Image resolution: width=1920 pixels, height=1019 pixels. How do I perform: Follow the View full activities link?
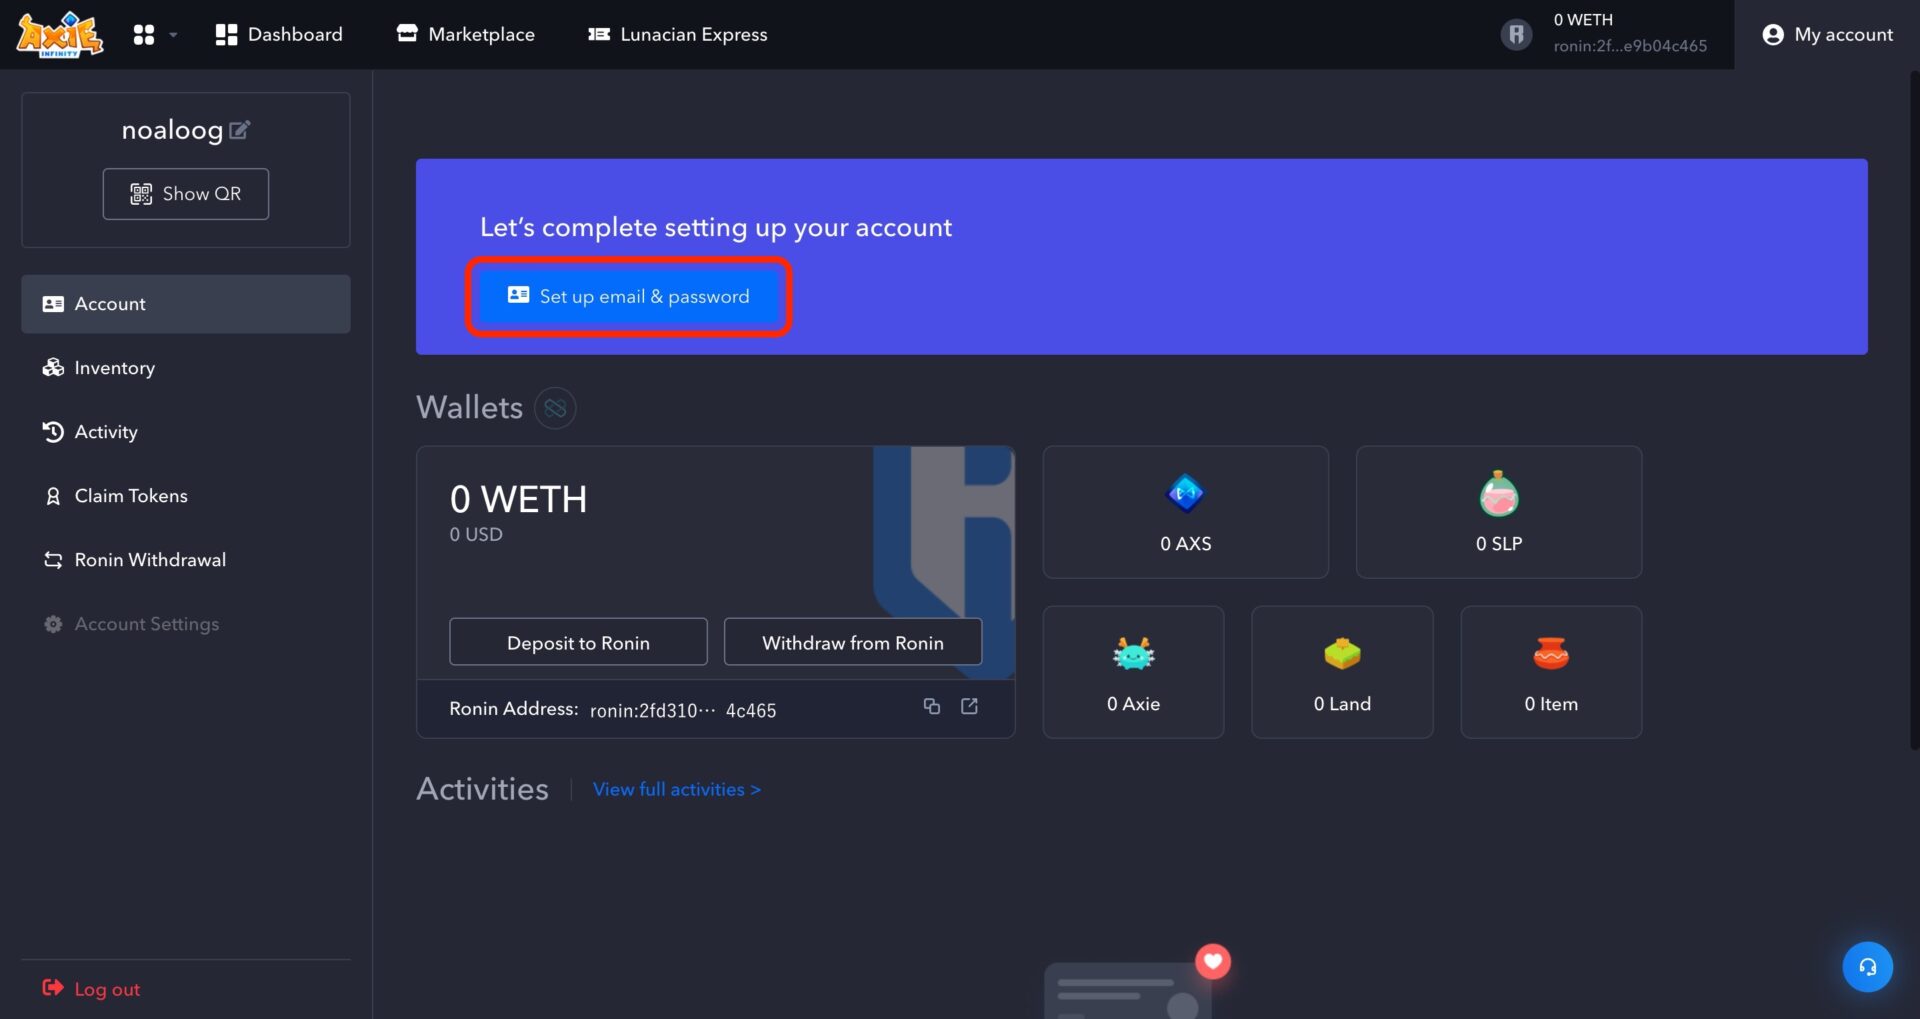tap(677, 790)
